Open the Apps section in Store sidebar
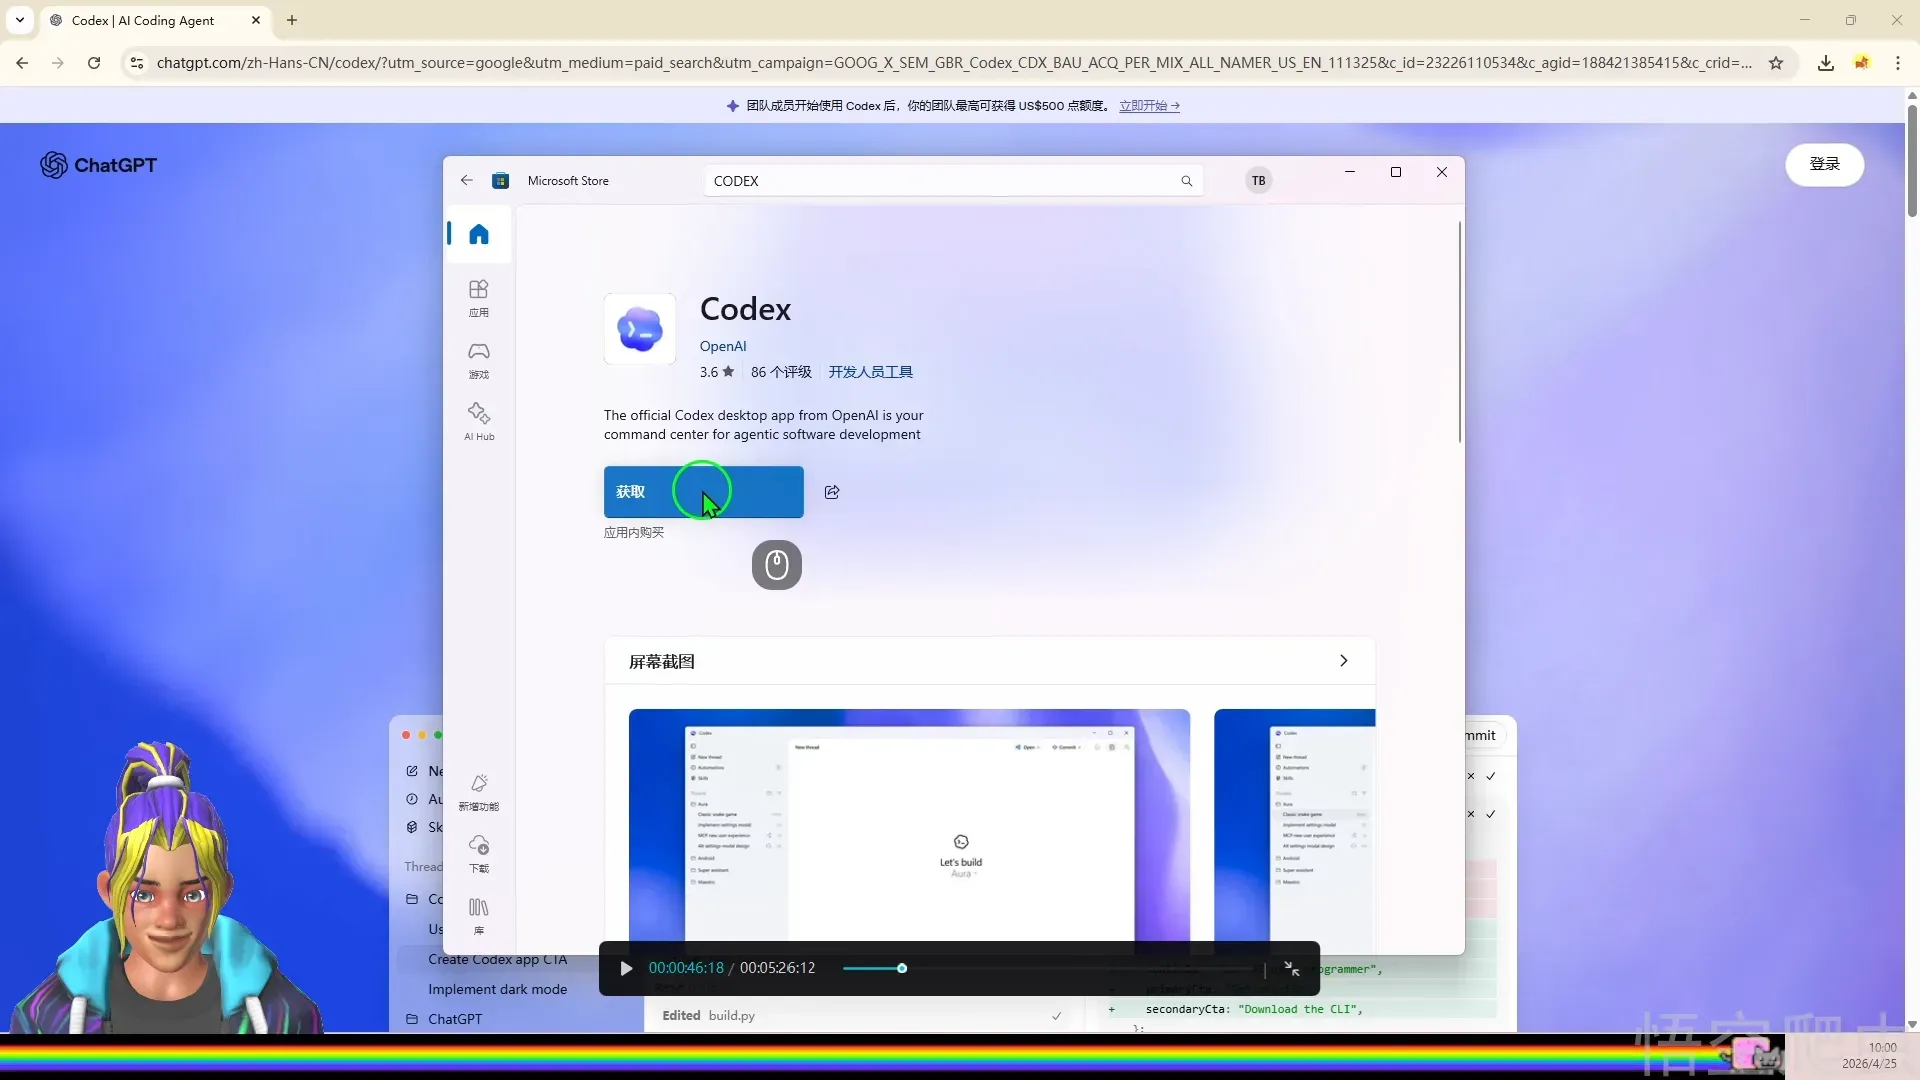Screen dimensions: 1920x1080 (x=479, y=297)
